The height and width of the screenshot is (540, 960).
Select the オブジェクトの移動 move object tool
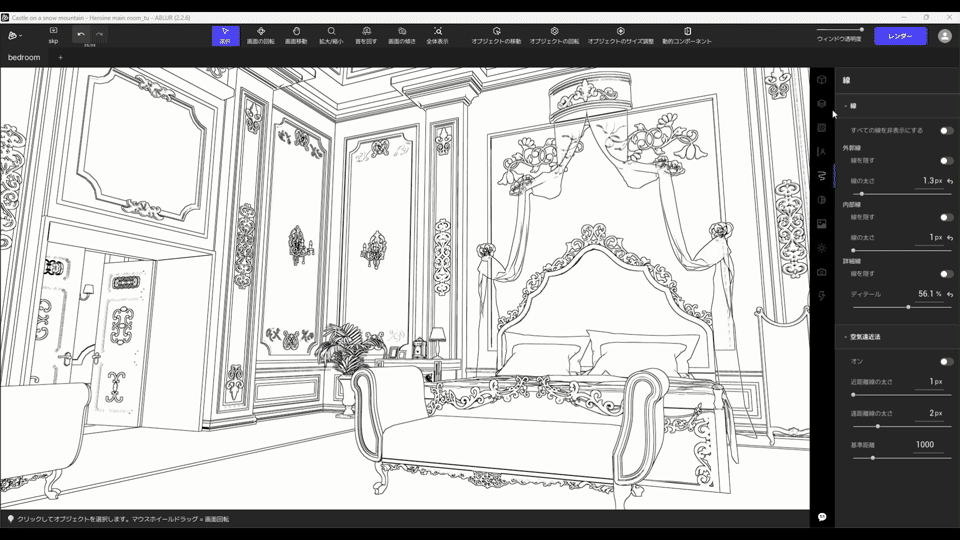click(496, 36)
